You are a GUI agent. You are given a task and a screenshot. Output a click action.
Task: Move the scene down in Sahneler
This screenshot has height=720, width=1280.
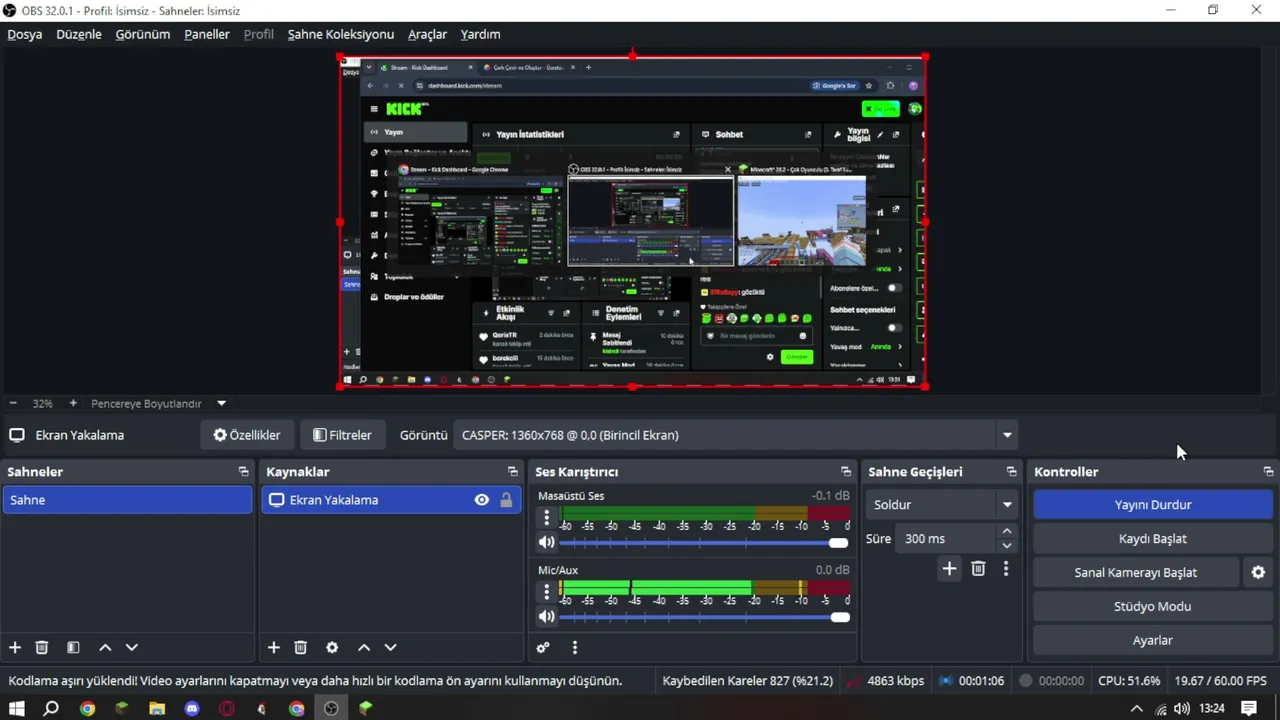(x=131, y=648)
